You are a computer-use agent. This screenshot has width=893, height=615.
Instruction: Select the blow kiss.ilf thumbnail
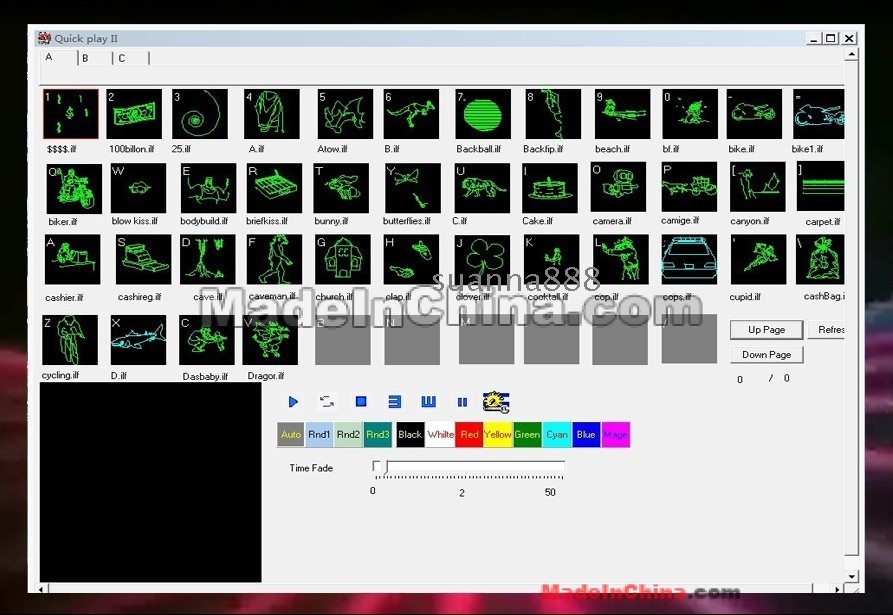tap(138, 188)
